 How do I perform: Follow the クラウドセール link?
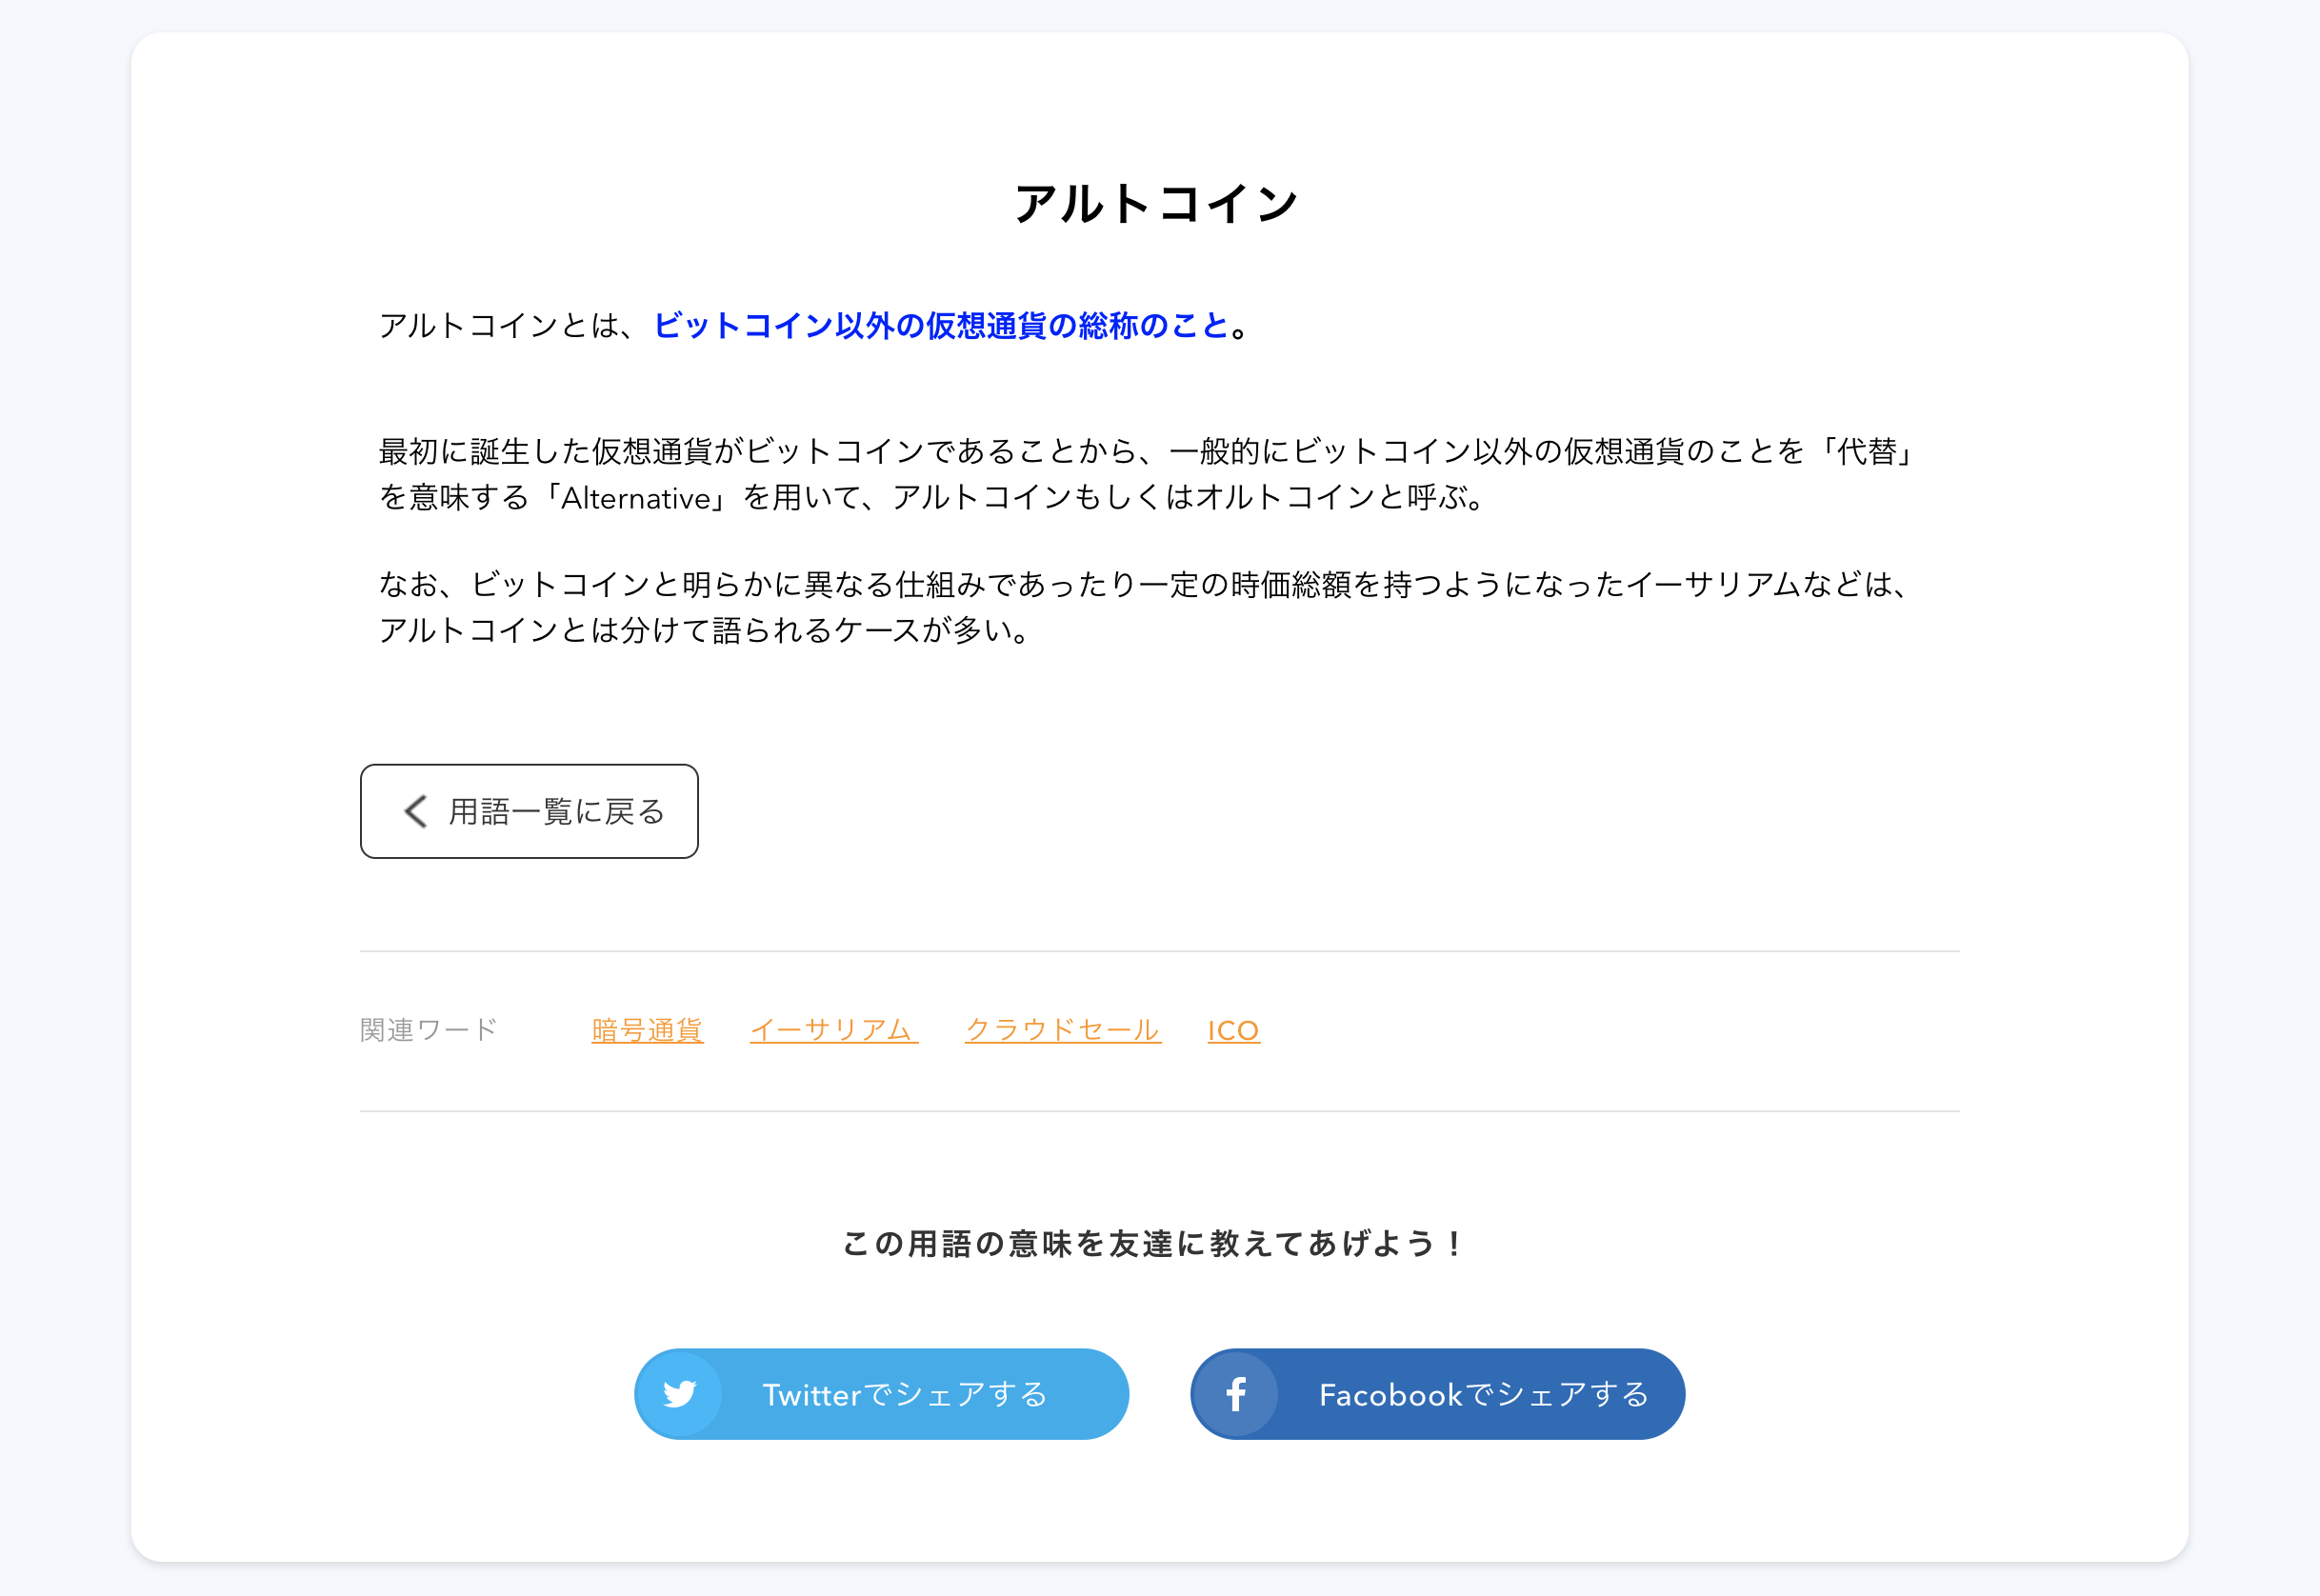(1062, 1029)
